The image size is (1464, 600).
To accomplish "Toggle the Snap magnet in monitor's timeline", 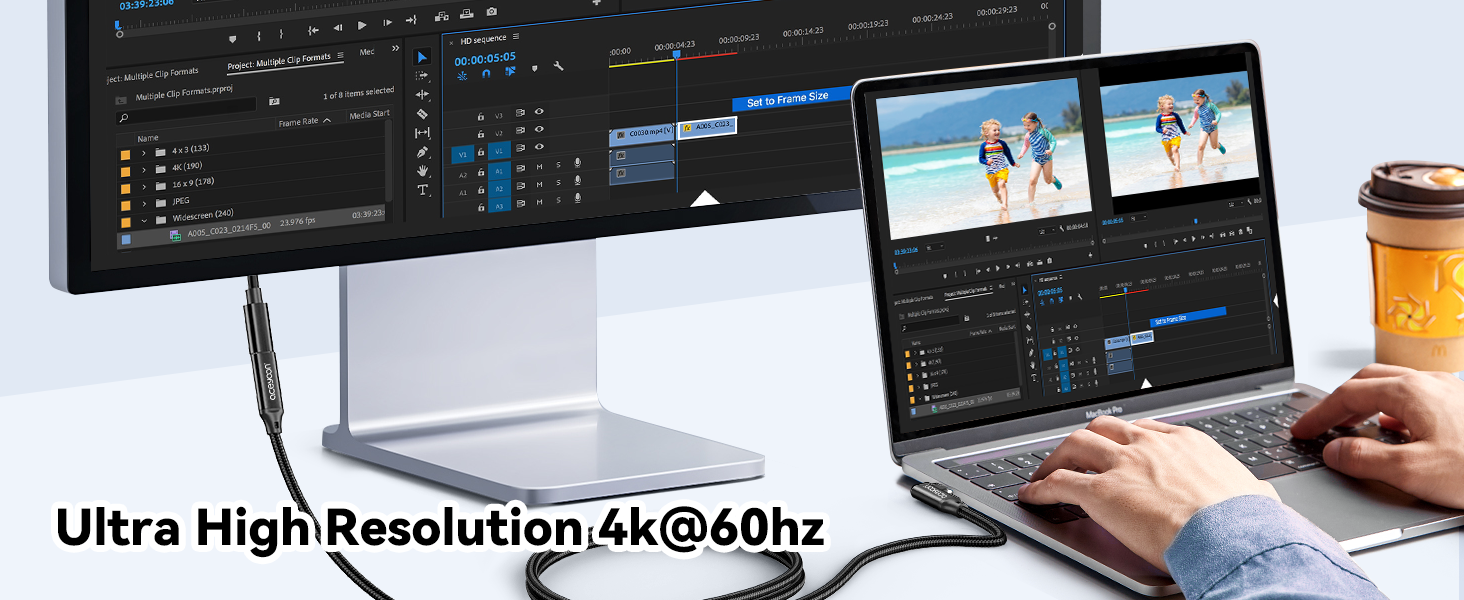I will [x=486, y=73].
